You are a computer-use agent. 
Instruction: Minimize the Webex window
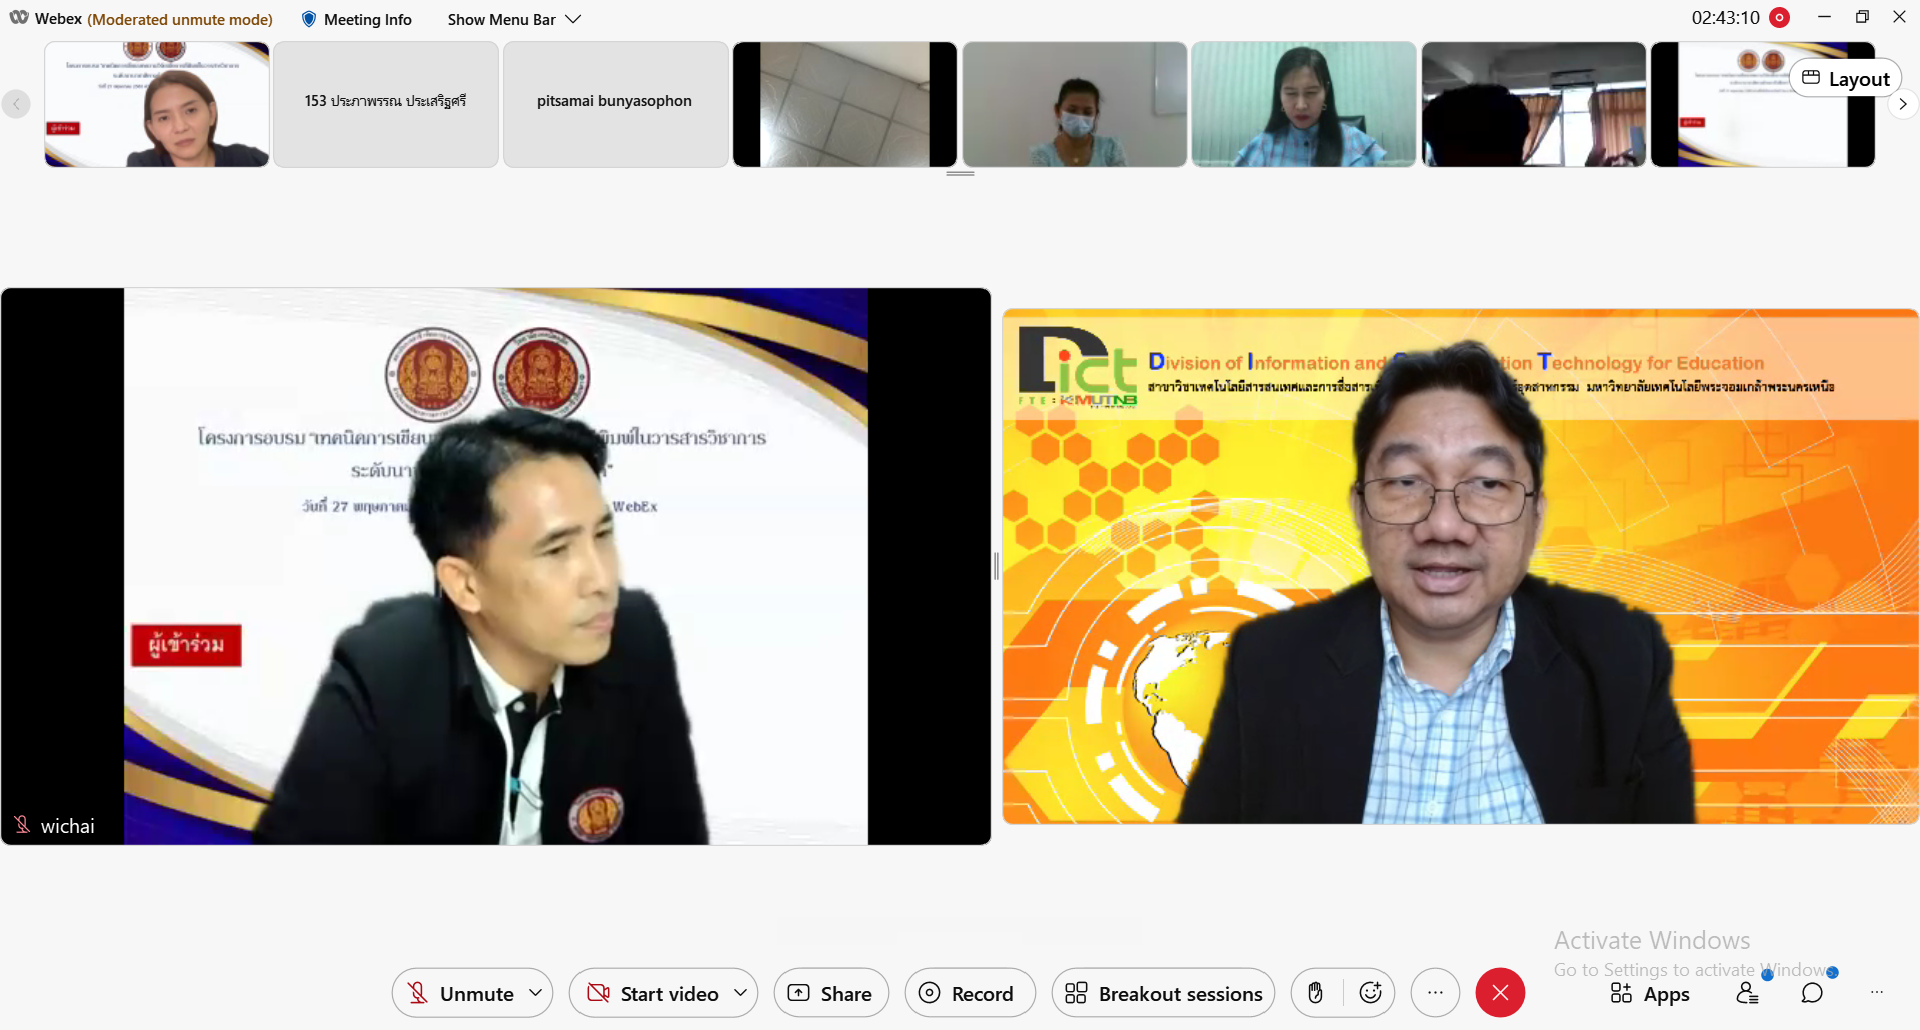(1824, 17)
